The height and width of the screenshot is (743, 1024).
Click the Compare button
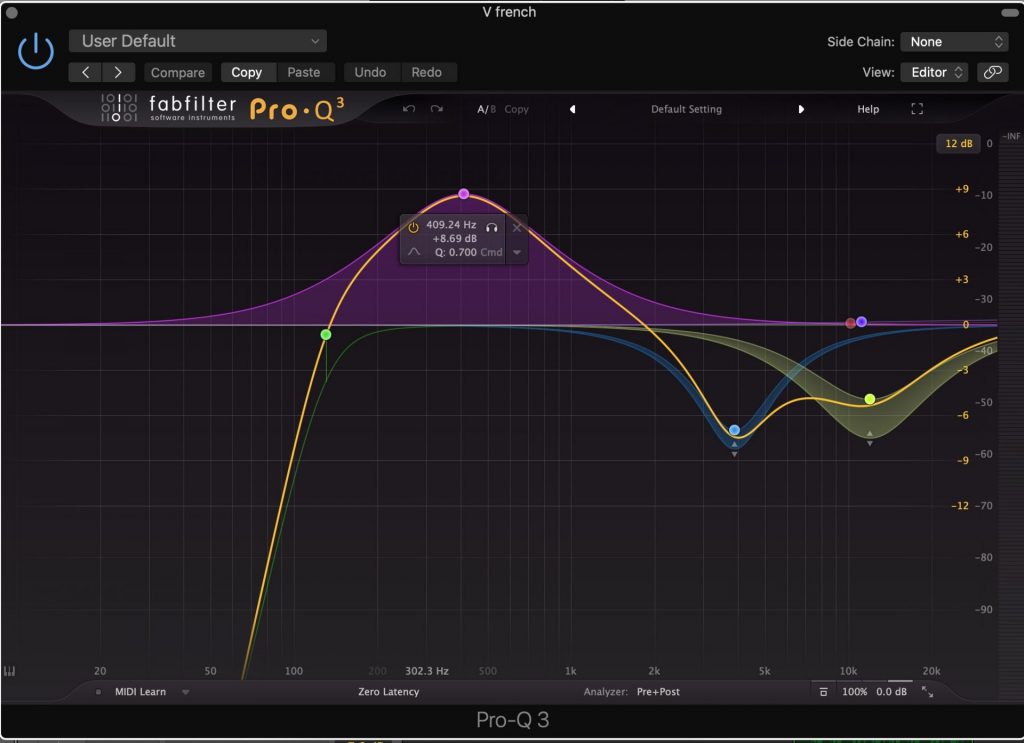pyautogui.click(x=178, y=72)
